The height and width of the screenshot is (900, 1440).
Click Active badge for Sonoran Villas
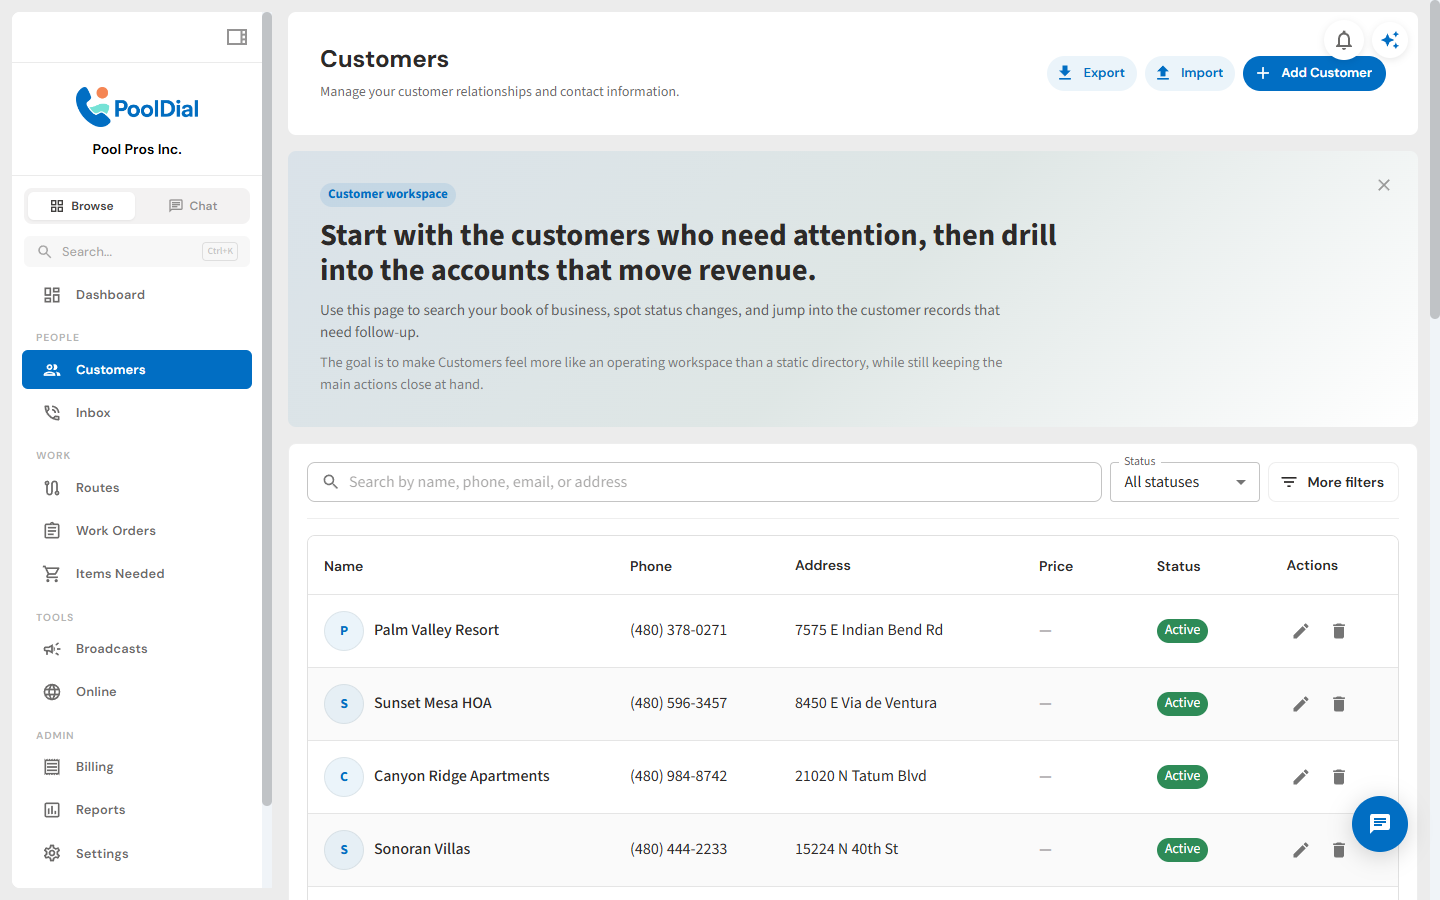click(x=1182, y=849)
